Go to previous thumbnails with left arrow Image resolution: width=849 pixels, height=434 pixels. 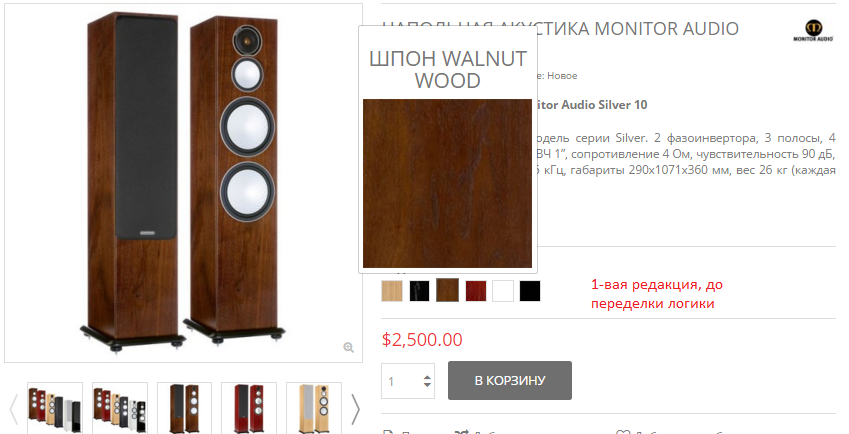pos(14,409)
